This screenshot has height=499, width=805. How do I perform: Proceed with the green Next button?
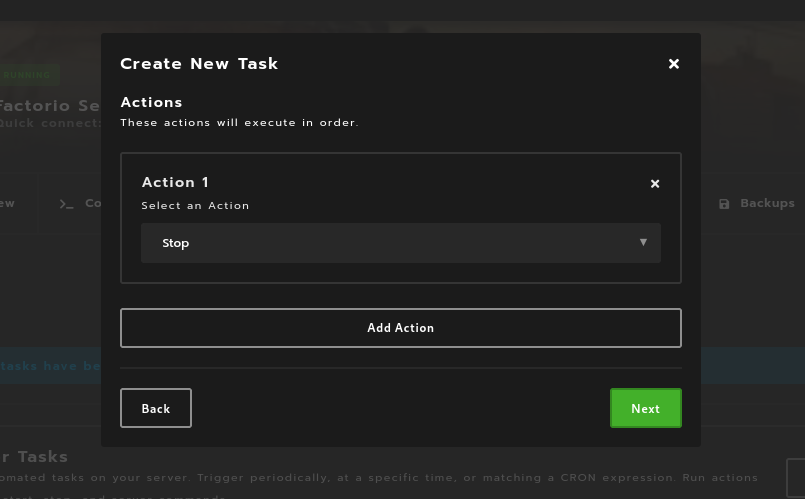pyautogui.click(x=645, y=408)
